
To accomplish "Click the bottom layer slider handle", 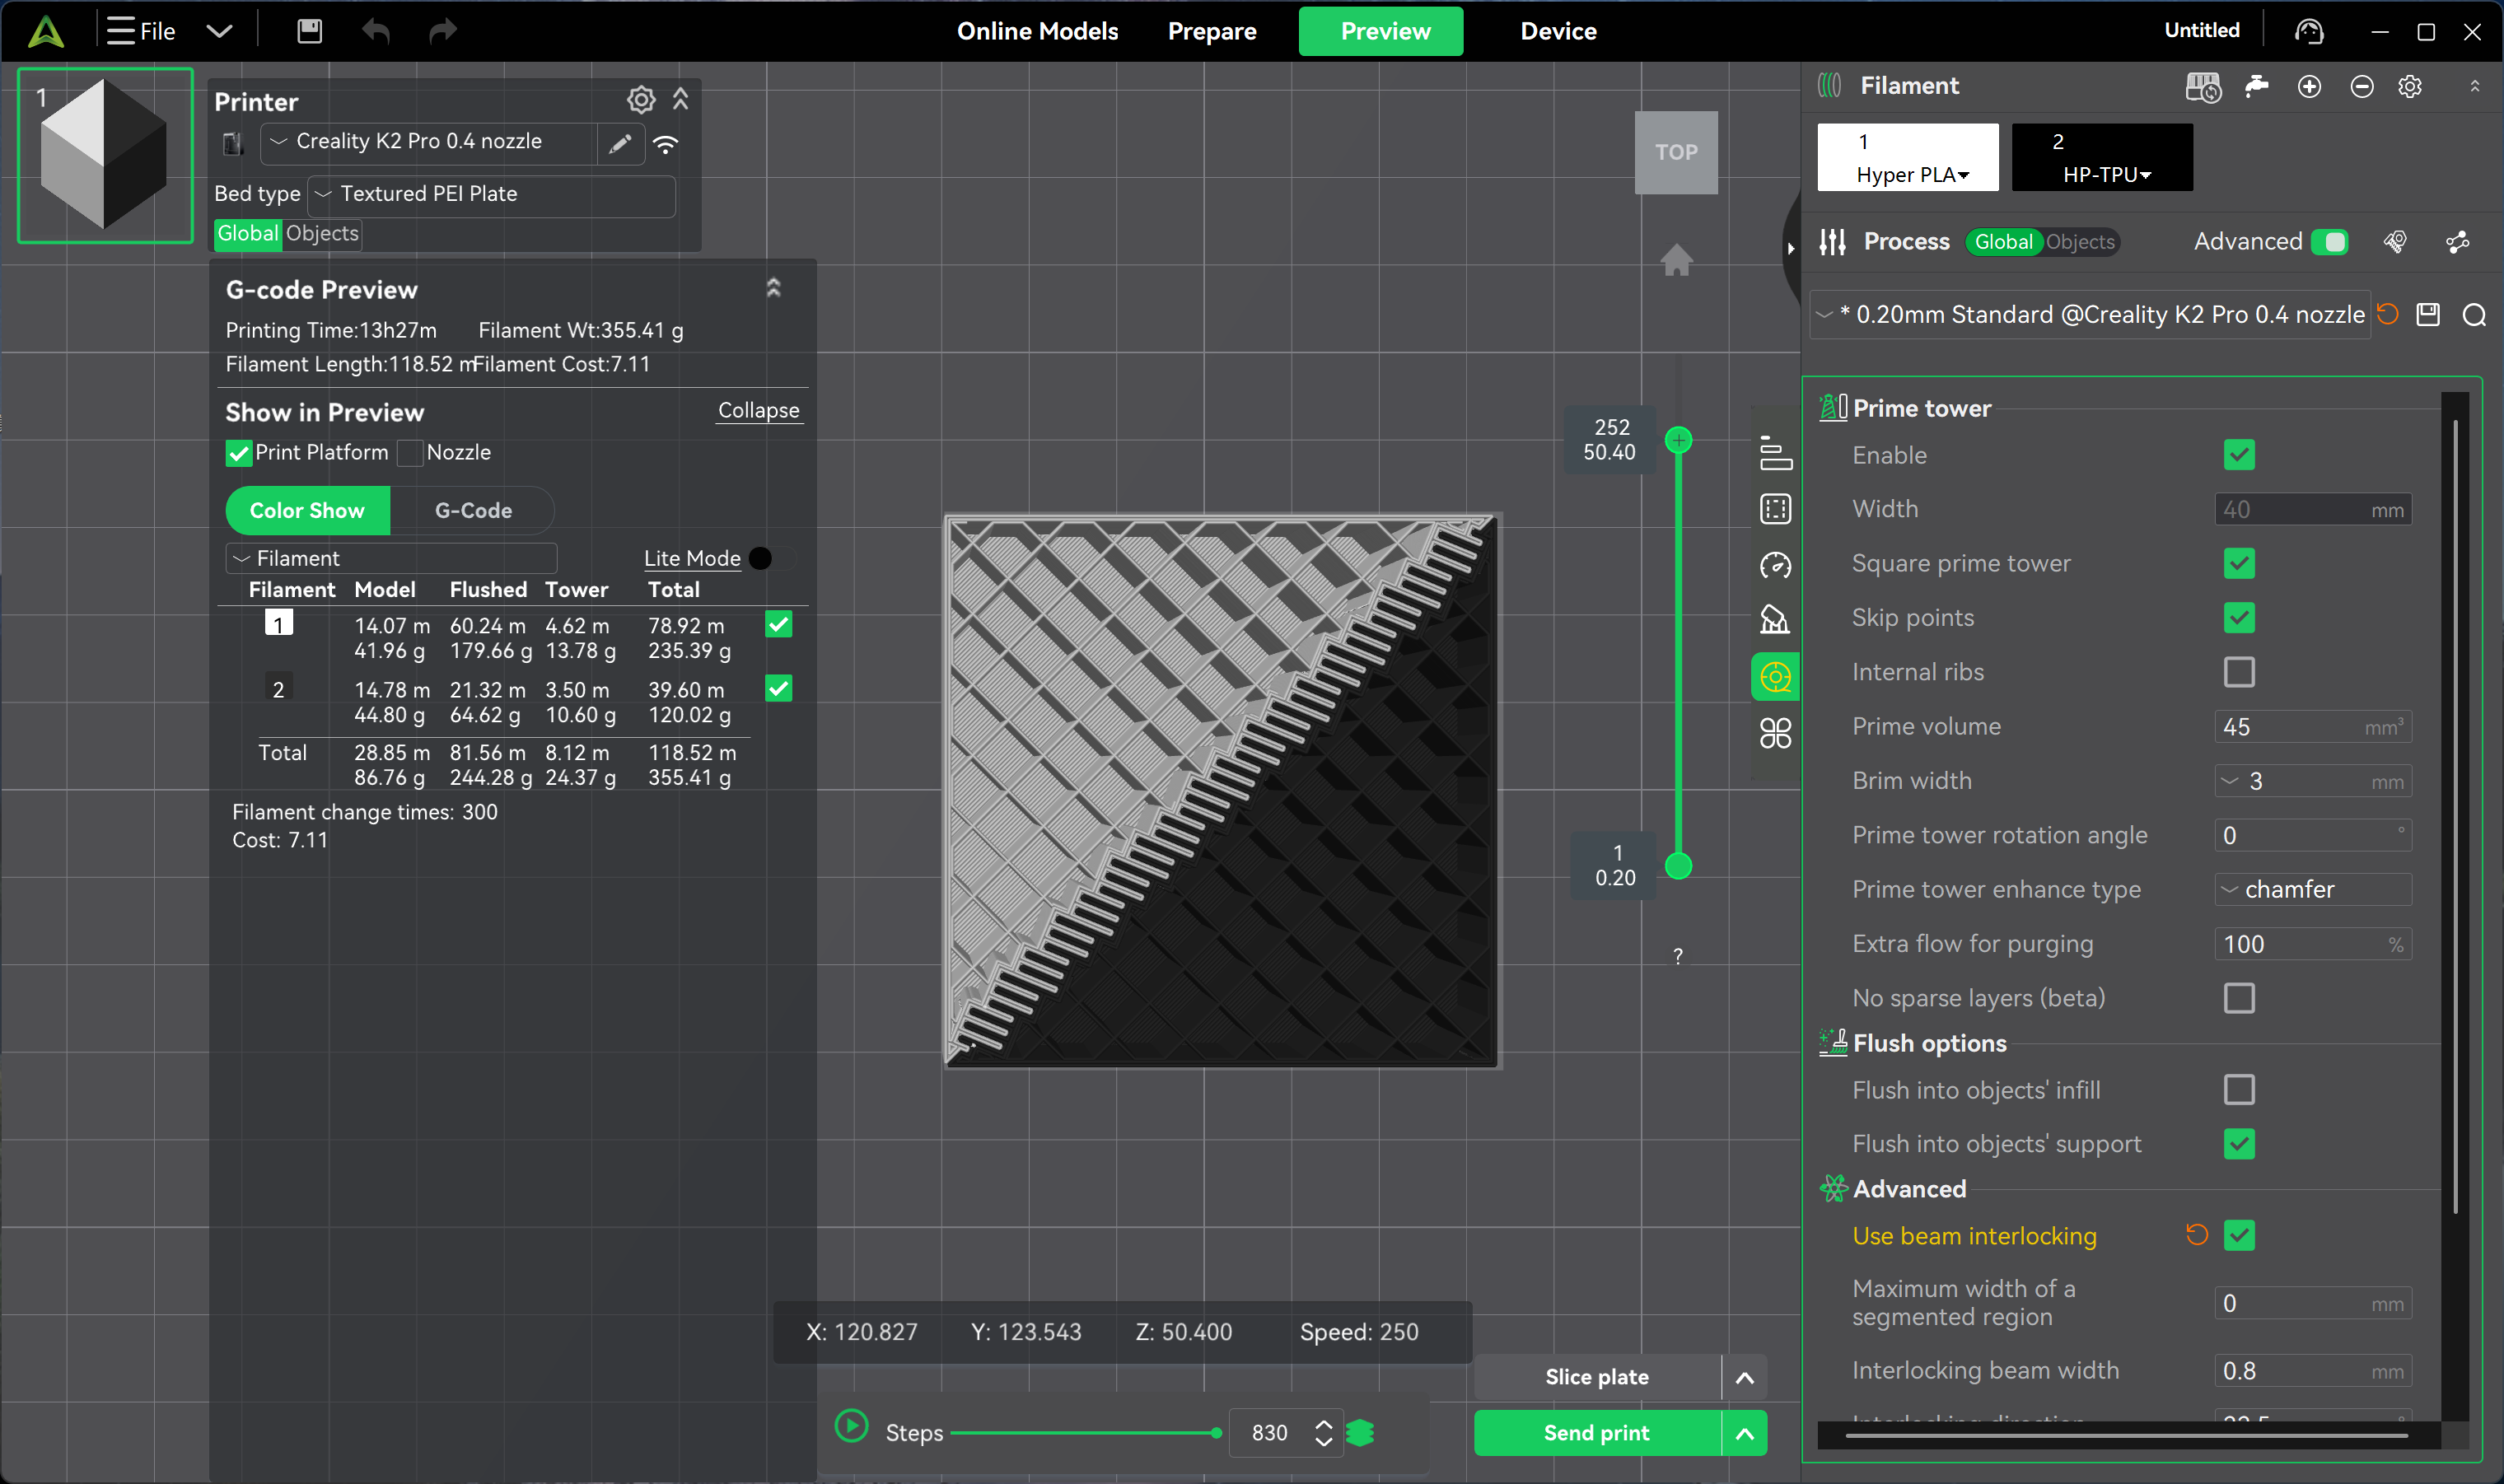I will click(1678, 866).
